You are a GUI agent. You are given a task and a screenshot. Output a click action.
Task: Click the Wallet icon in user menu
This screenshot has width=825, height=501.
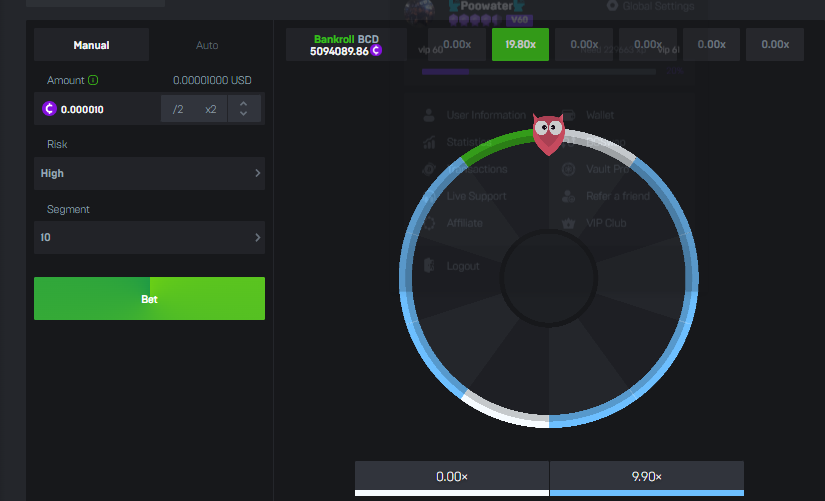[x=568, y=116]
